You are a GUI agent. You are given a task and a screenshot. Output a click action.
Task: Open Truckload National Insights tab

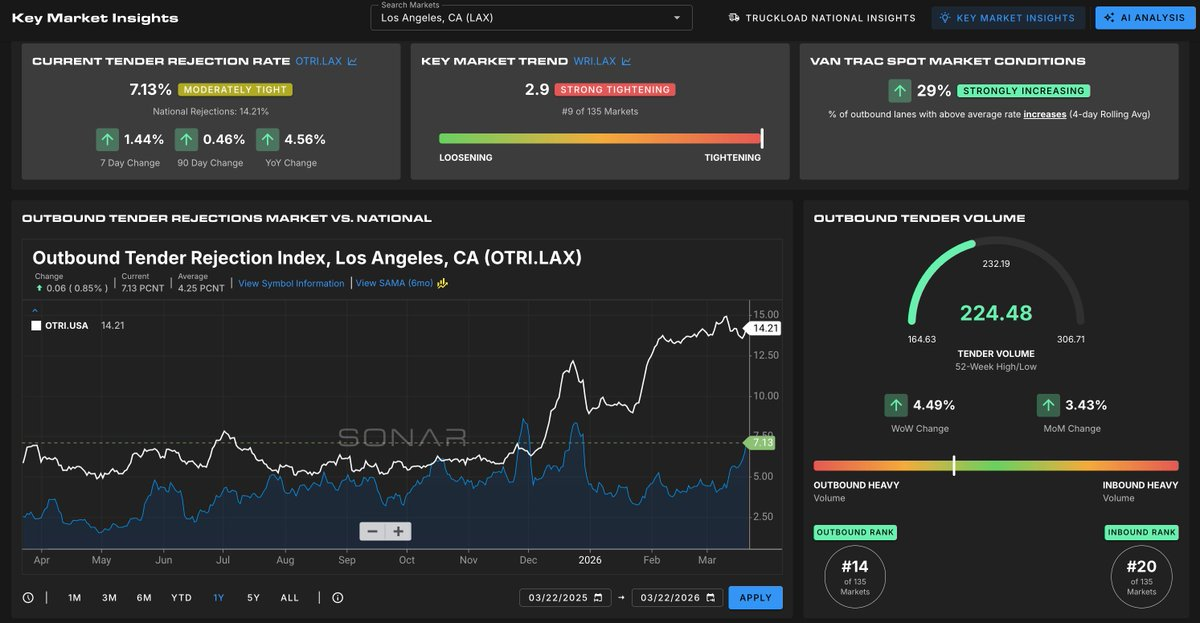point(822,18)
